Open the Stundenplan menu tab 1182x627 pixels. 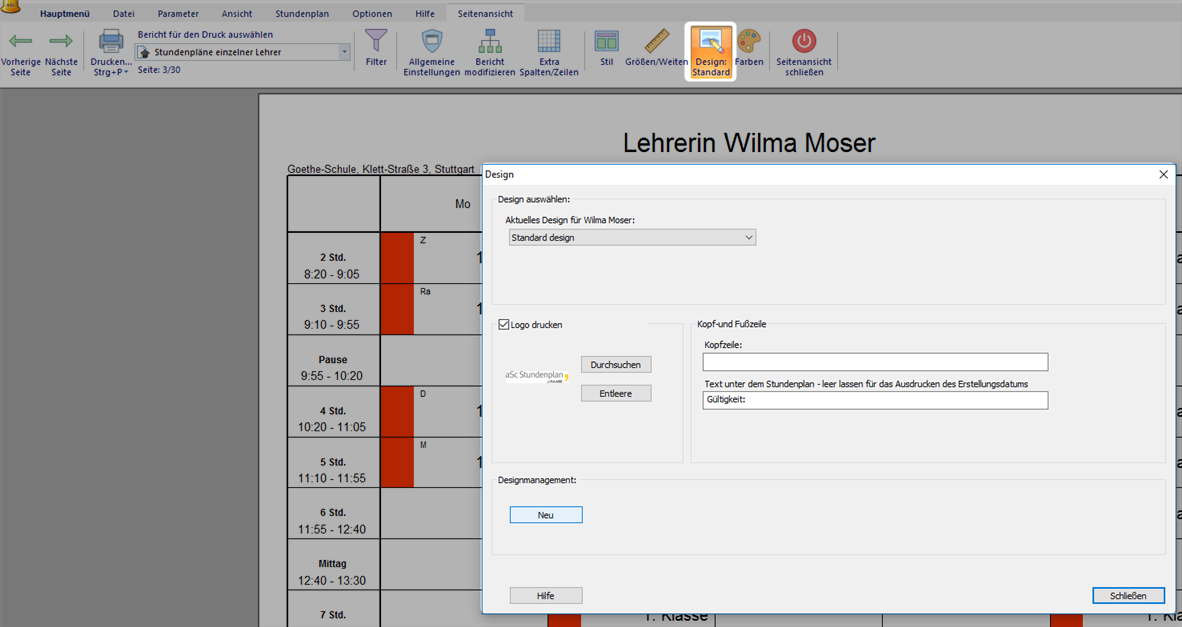point(301,14)
